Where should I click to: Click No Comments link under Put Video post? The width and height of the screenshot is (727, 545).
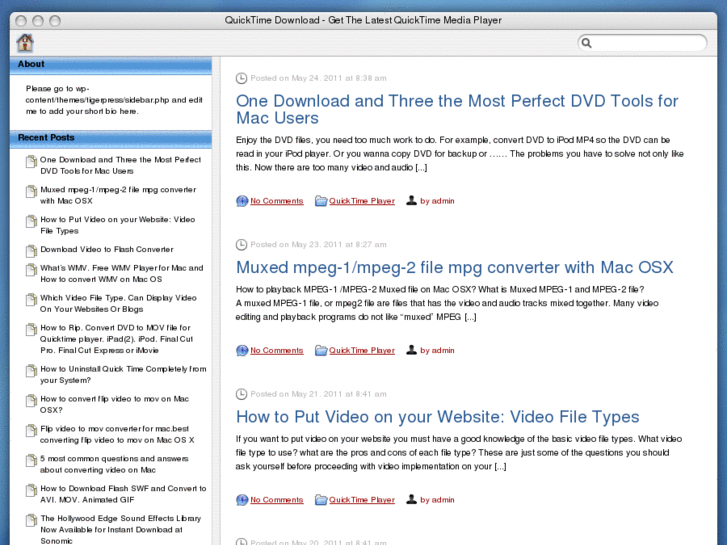pos(277,500)
